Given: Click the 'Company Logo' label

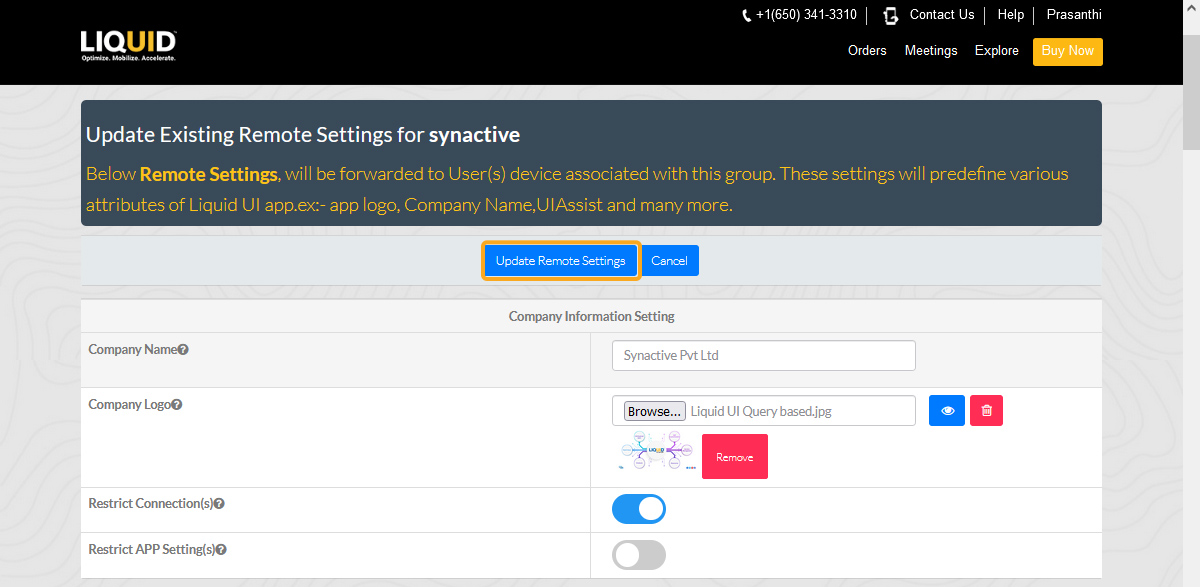Looking at the screenshot, I should [x=129, y=405].
